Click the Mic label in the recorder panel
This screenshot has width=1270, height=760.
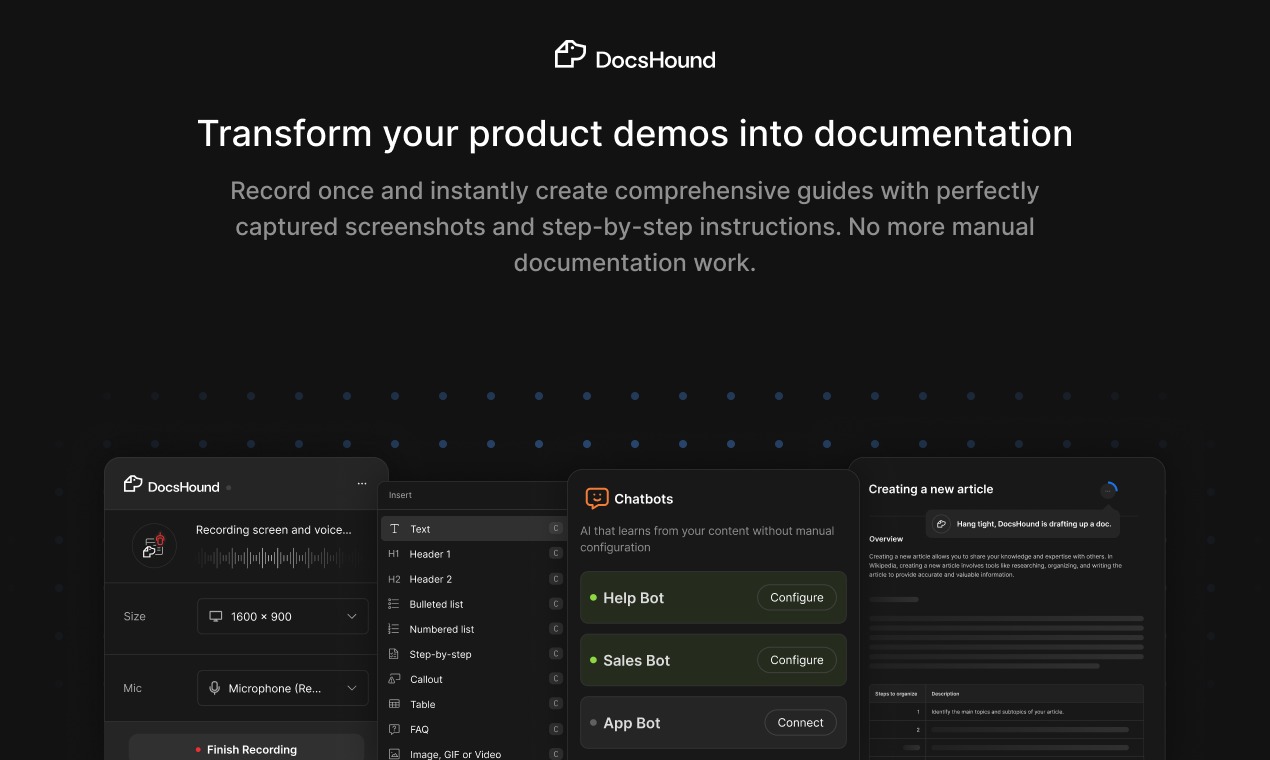[x=133, y=688]
